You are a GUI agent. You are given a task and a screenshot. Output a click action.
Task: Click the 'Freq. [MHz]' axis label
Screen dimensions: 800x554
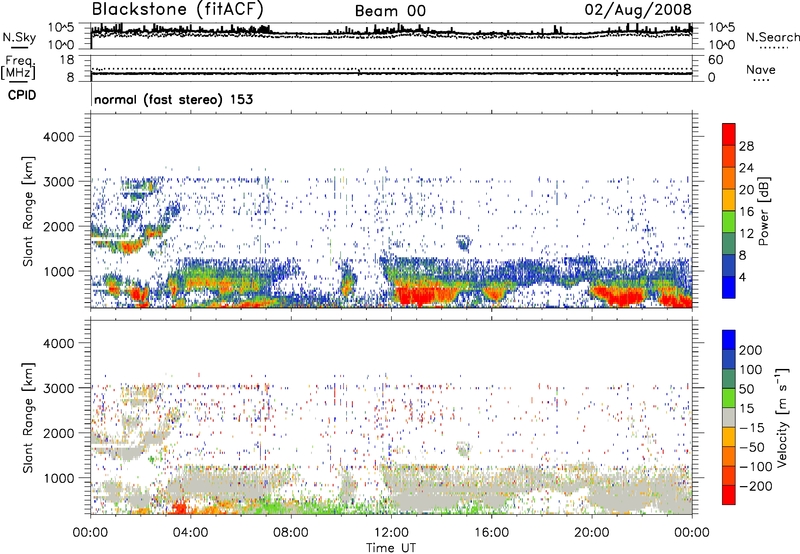tap(19, 68)
